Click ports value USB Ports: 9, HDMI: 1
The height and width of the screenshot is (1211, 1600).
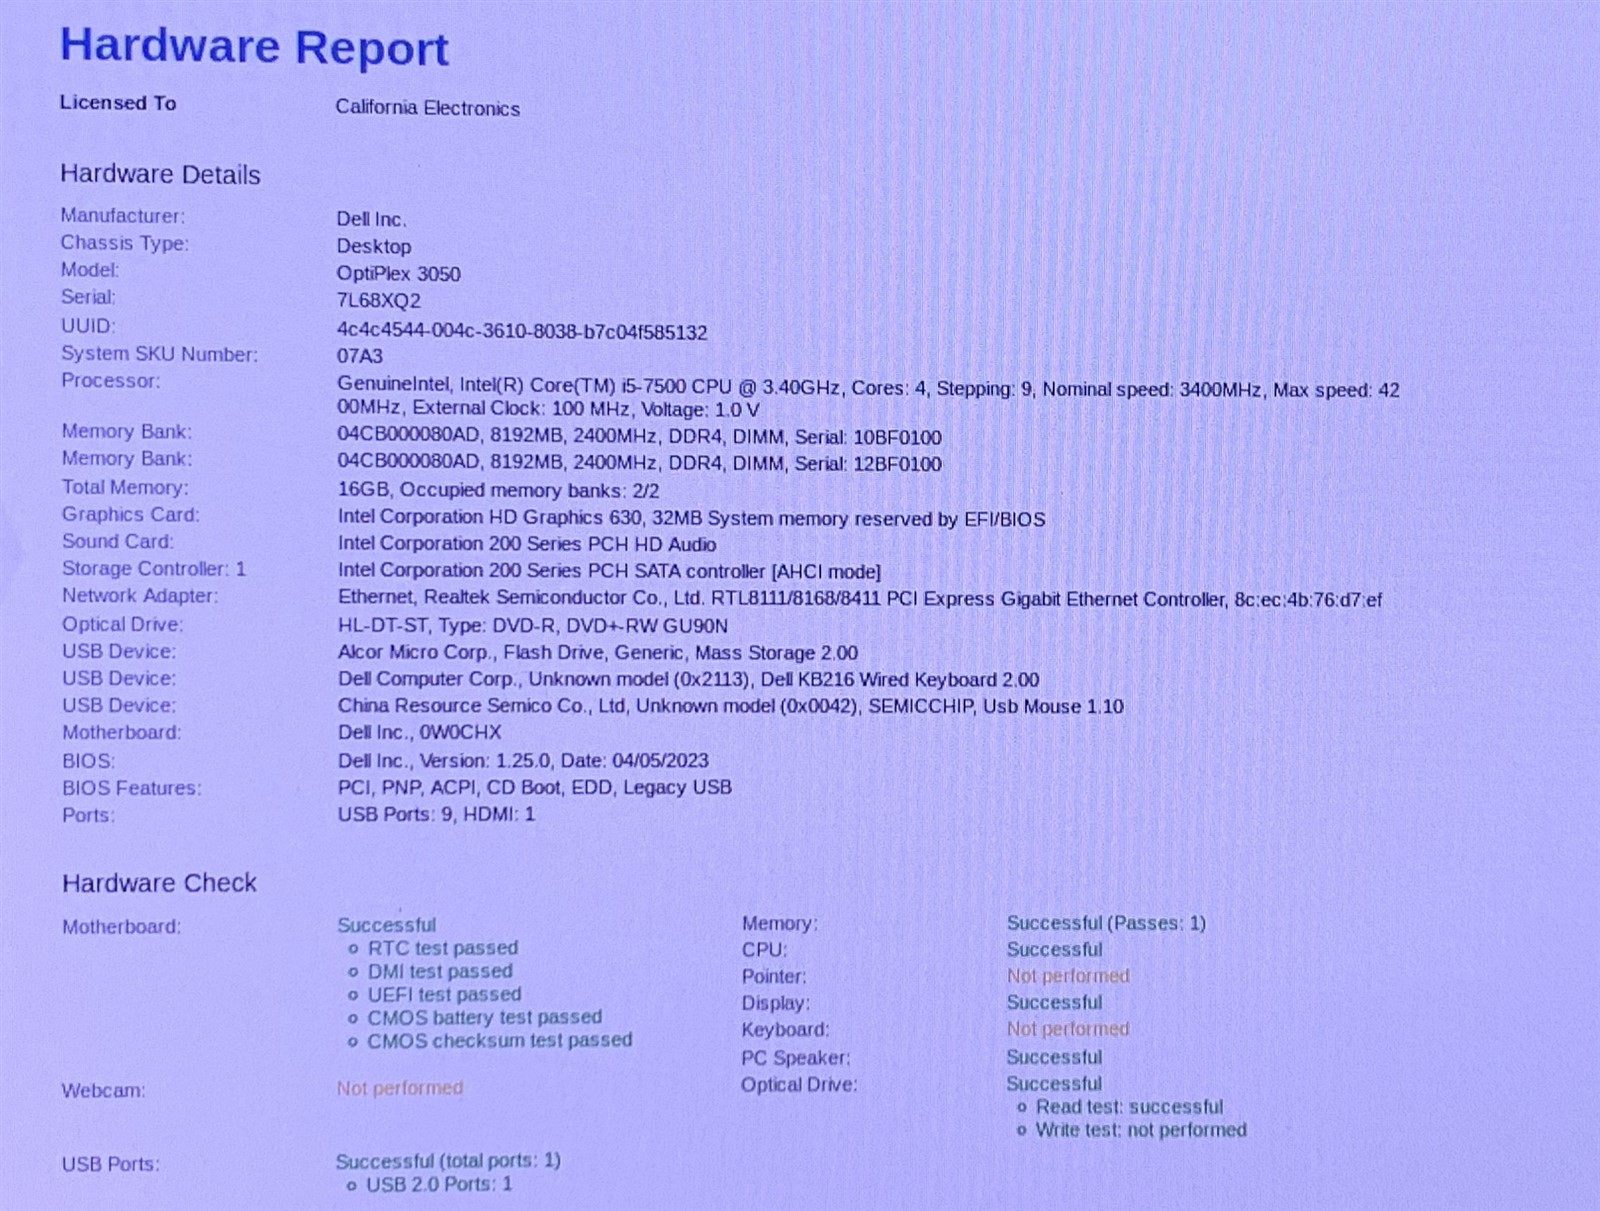[436, 815]
